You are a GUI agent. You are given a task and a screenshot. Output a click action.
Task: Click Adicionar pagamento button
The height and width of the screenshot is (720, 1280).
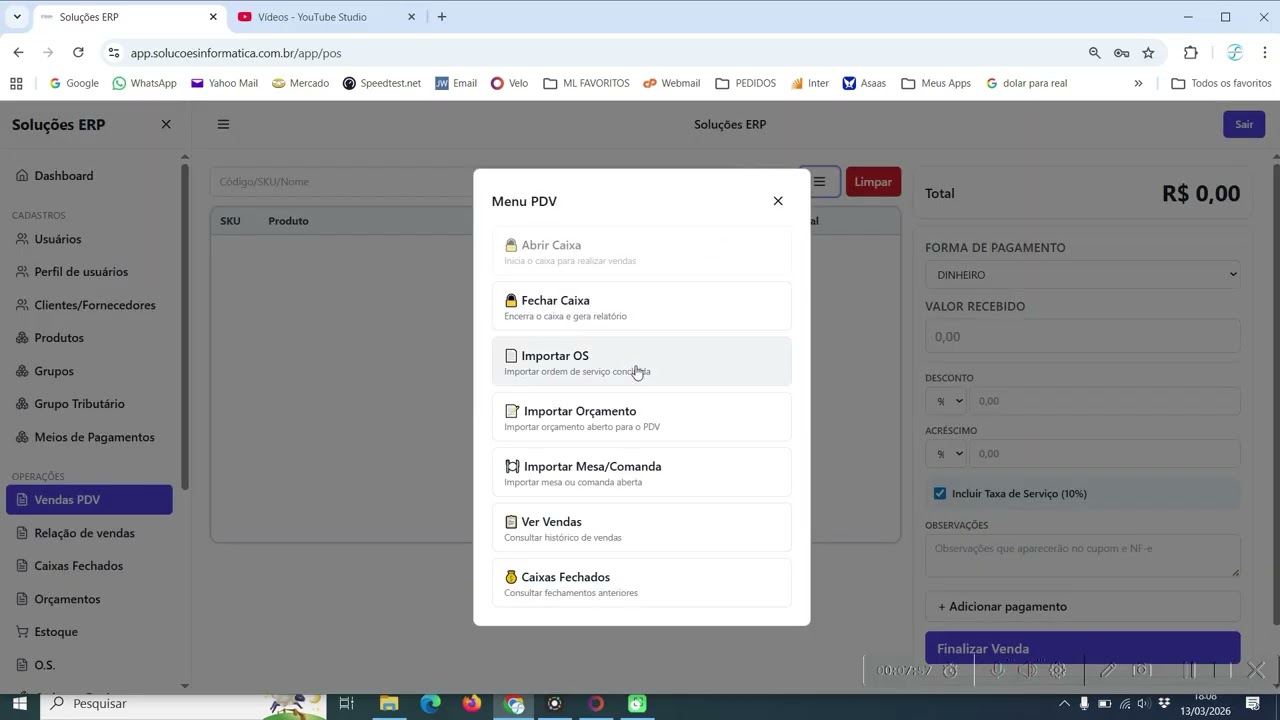(x=1082, y=606)
